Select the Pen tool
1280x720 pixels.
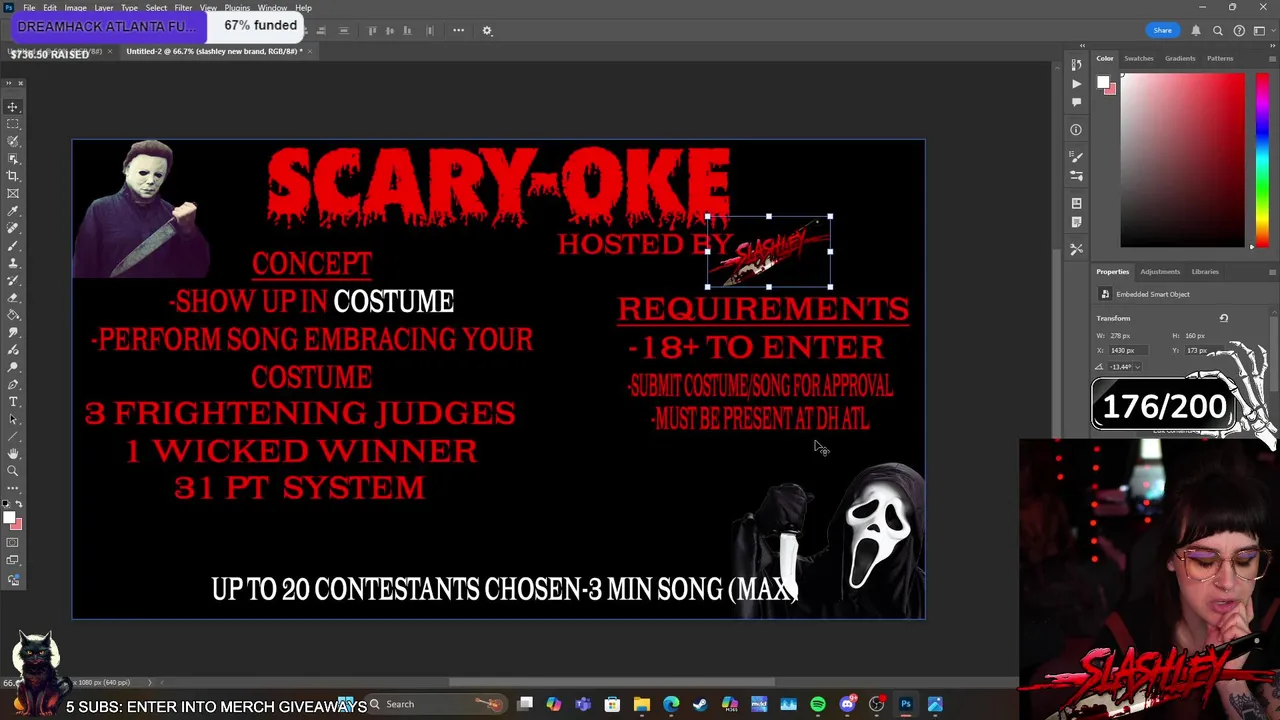13,384
